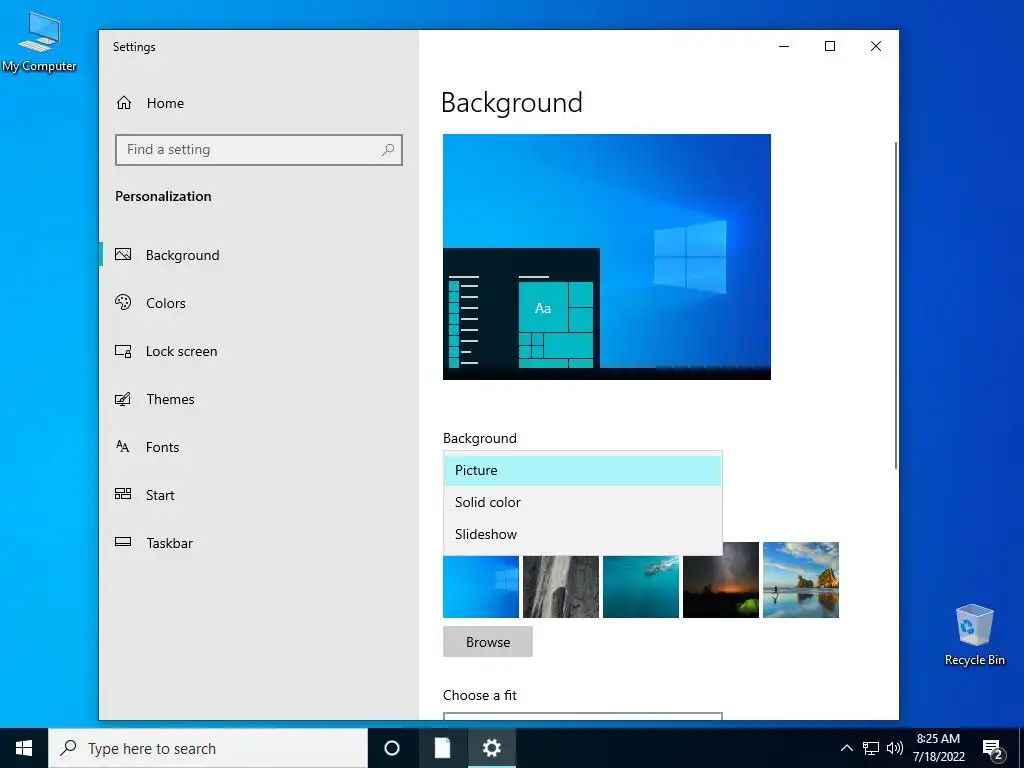Click the Fonts AA icon
1024x768 pixels.
[x=123, y=446]
